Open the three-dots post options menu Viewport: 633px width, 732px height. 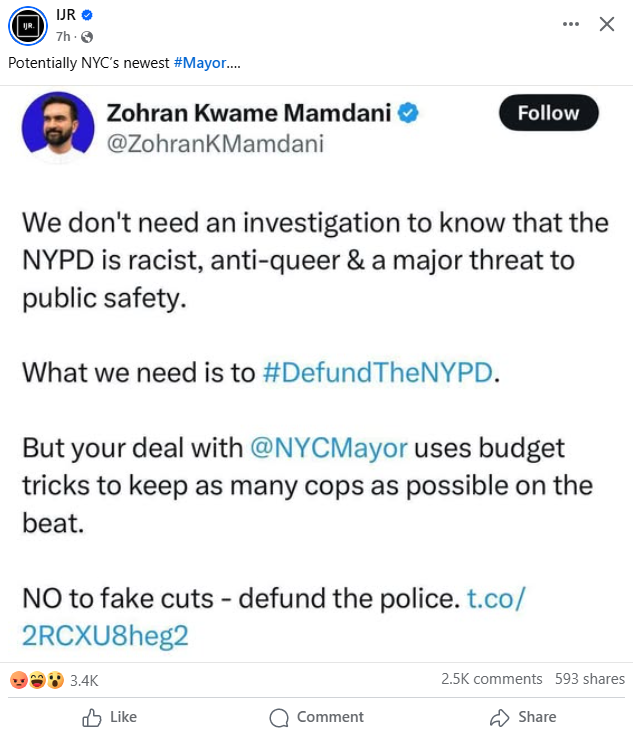click(571, 25)
